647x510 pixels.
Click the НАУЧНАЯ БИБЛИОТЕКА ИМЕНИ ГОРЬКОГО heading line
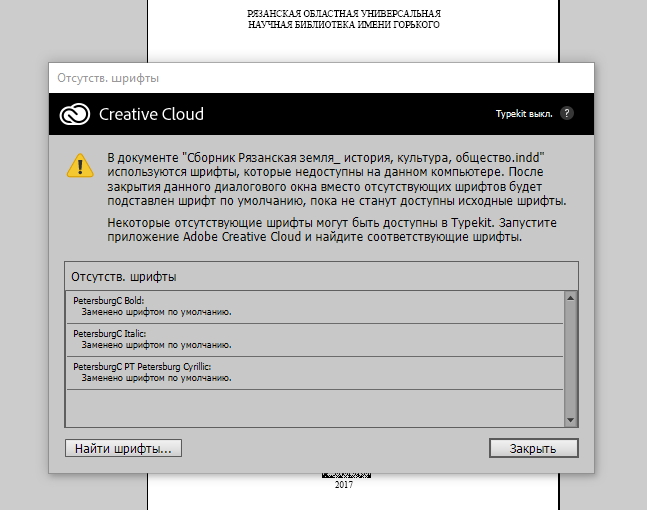click(x=344, y=25)
